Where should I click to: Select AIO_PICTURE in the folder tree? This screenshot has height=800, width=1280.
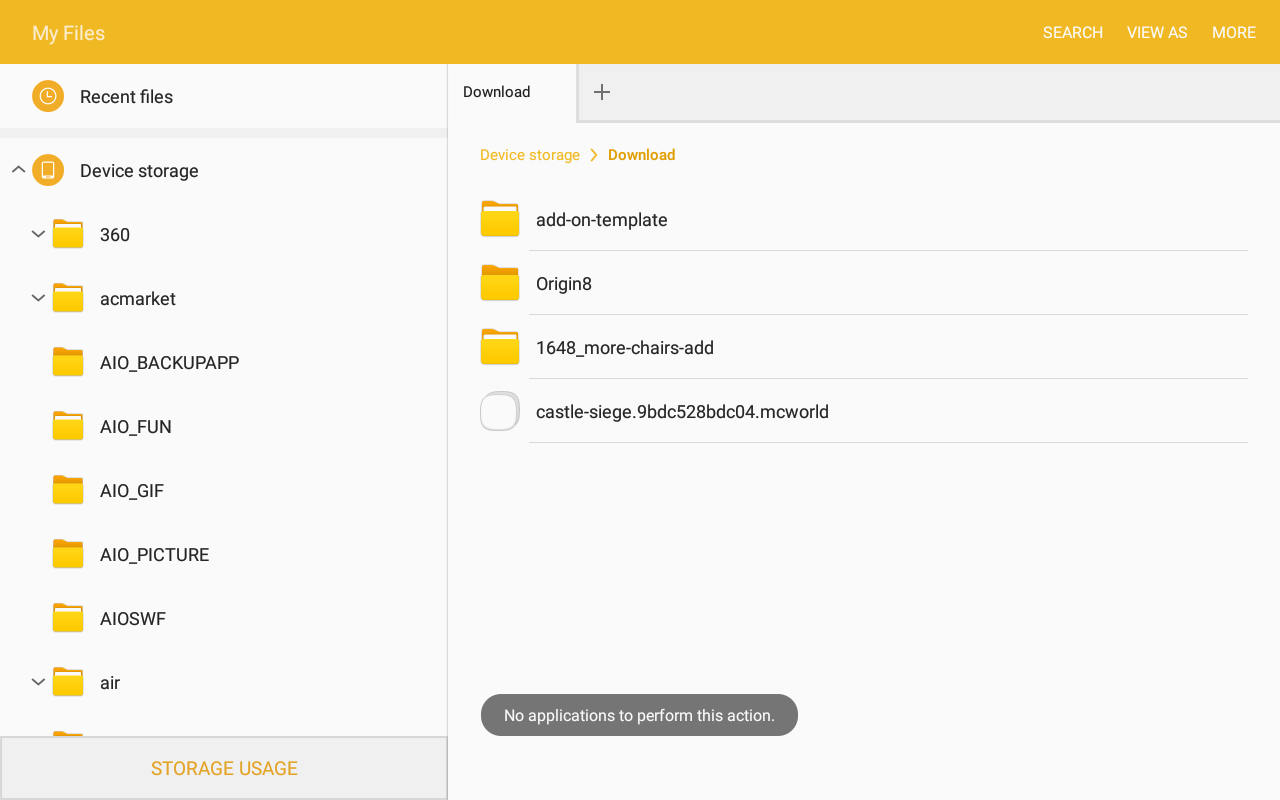154,554
